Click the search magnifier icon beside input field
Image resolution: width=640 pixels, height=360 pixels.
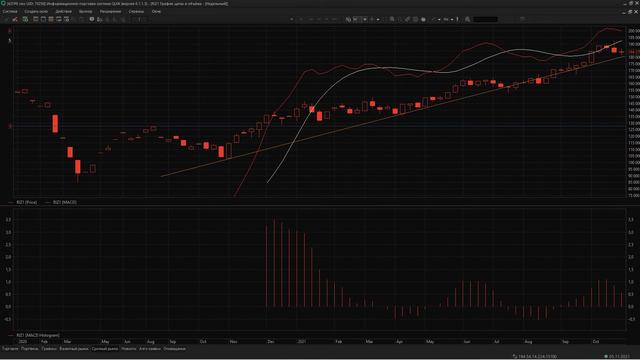coord(468,19)
